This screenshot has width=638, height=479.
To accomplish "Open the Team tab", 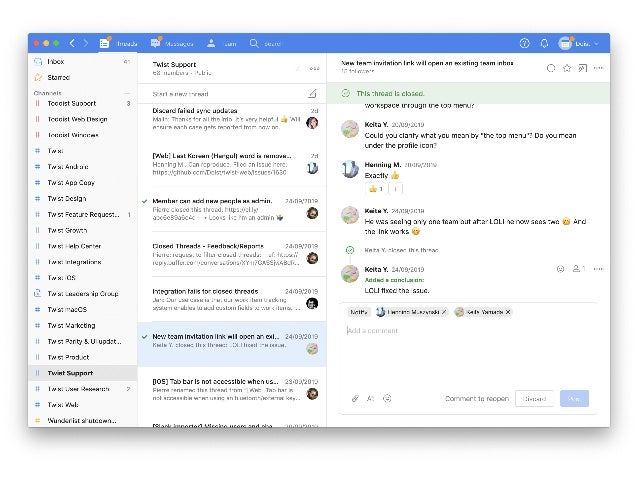I will pyautogui.click(x=221, y=43).
